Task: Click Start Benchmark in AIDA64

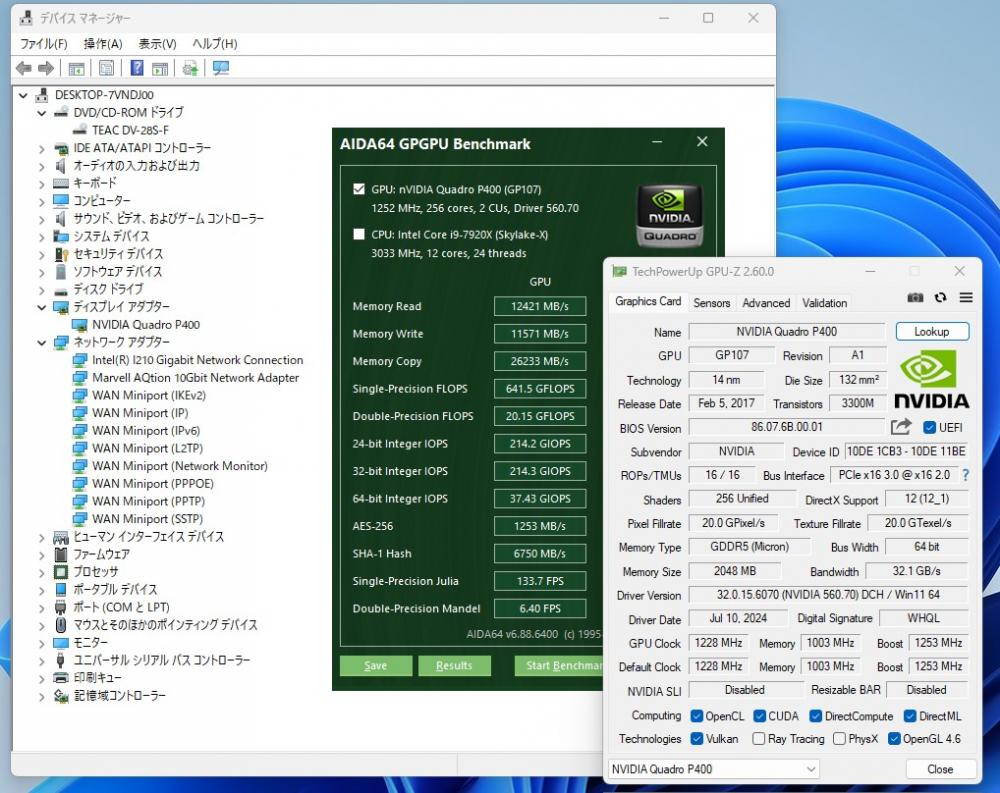Action: [x=559, y=665]
